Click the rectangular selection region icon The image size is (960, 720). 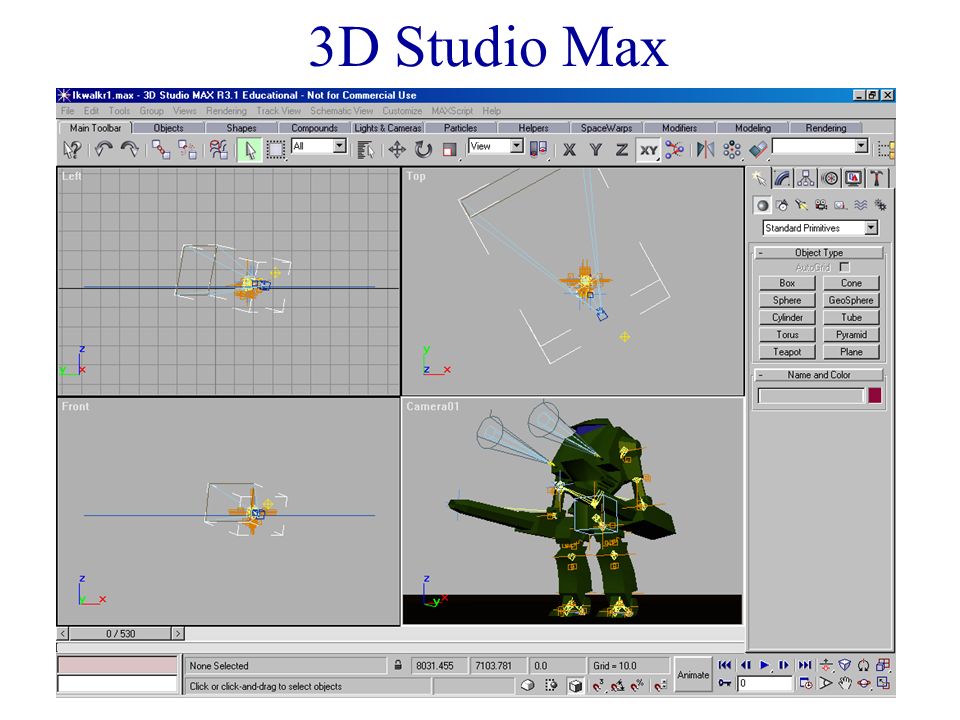coord(276,149)
